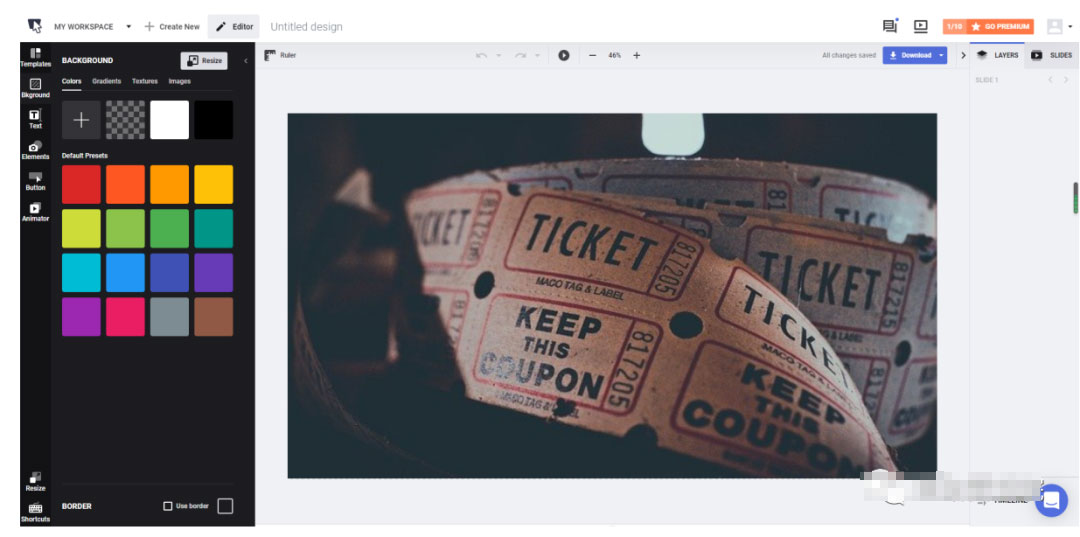Switch to the Colors tab

point(72,81)
